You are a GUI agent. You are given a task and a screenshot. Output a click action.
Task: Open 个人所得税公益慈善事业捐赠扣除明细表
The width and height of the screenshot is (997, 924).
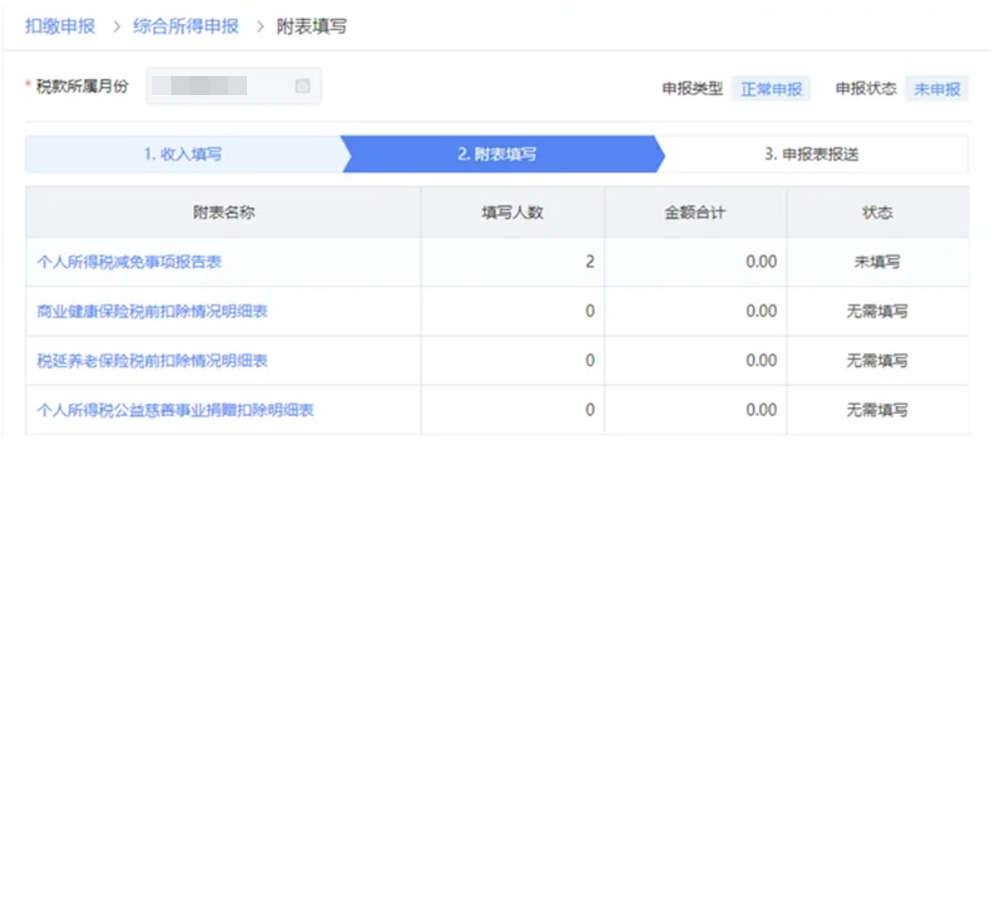point(175,410)
